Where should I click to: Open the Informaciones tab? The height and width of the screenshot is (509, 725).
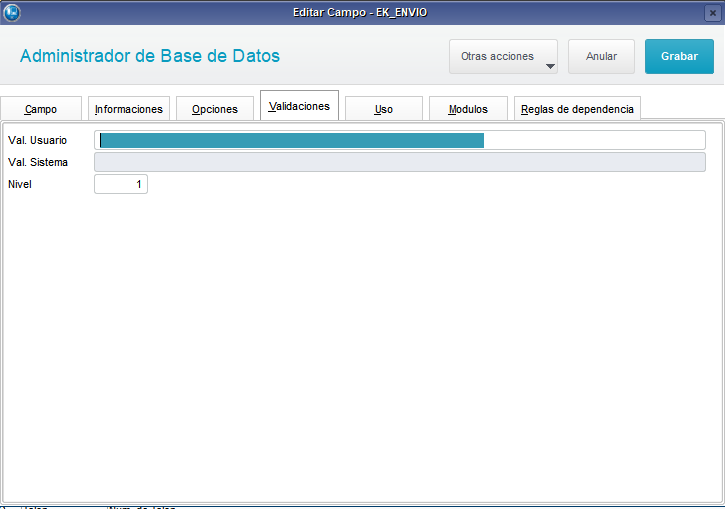129,109
